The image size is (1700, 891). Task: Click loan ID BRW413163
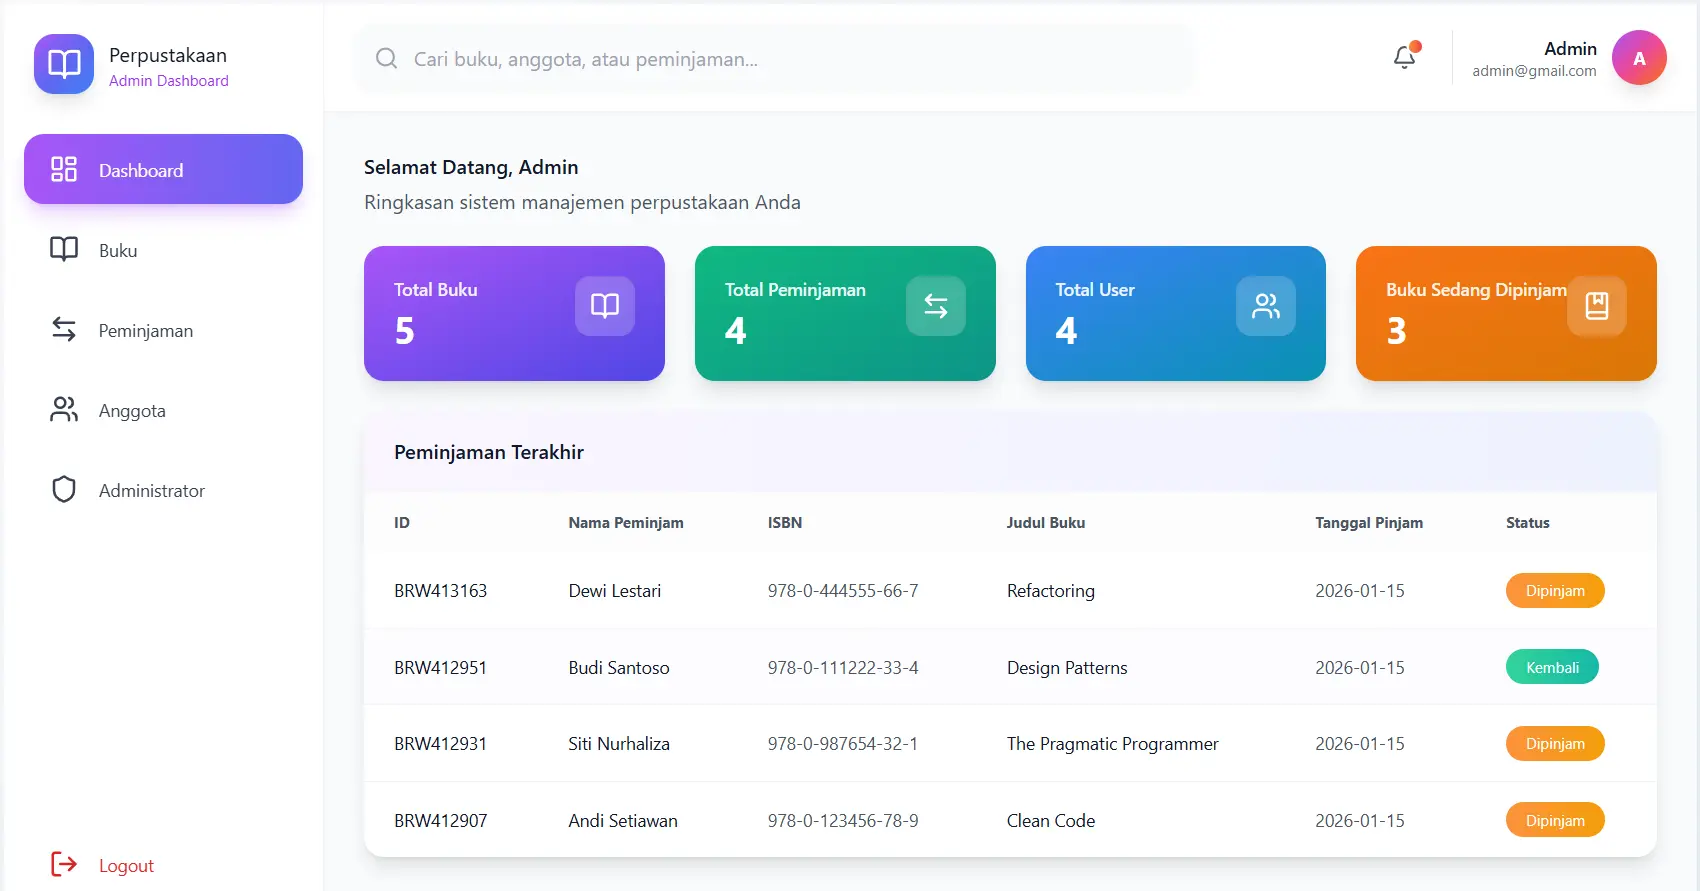440,590
